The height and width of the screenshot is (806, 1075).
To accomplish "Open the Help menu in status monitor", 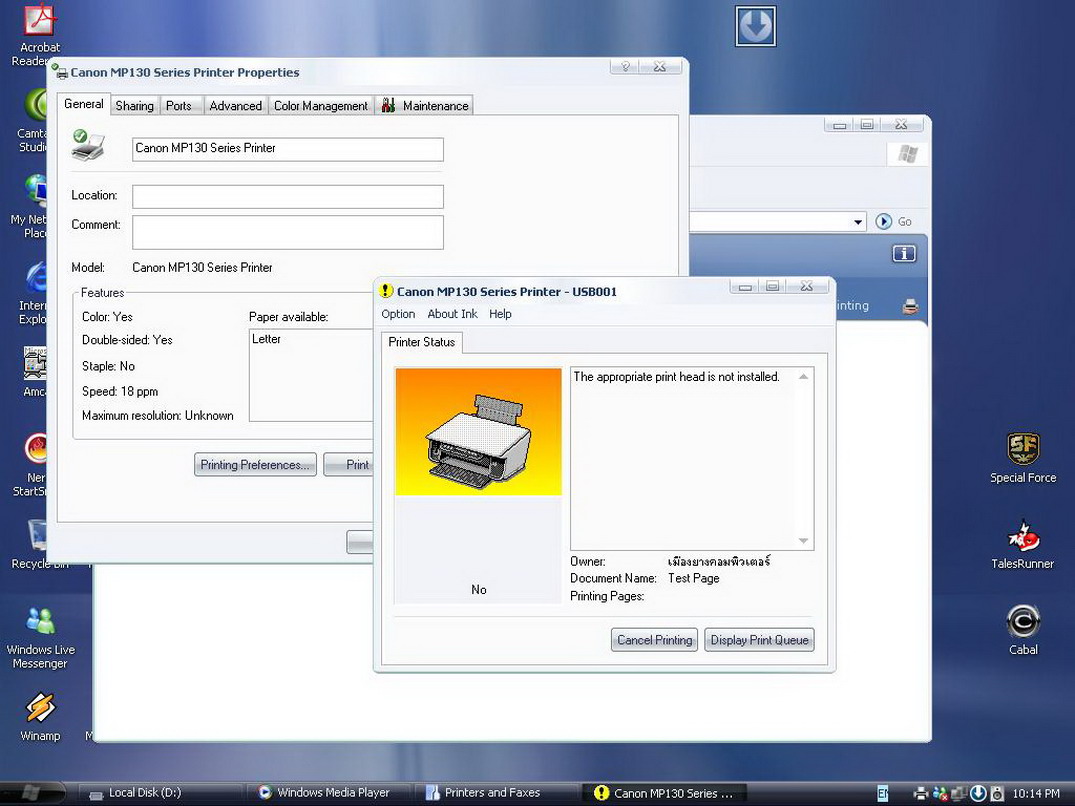I will pyautogui.click(x=500, y=314).
